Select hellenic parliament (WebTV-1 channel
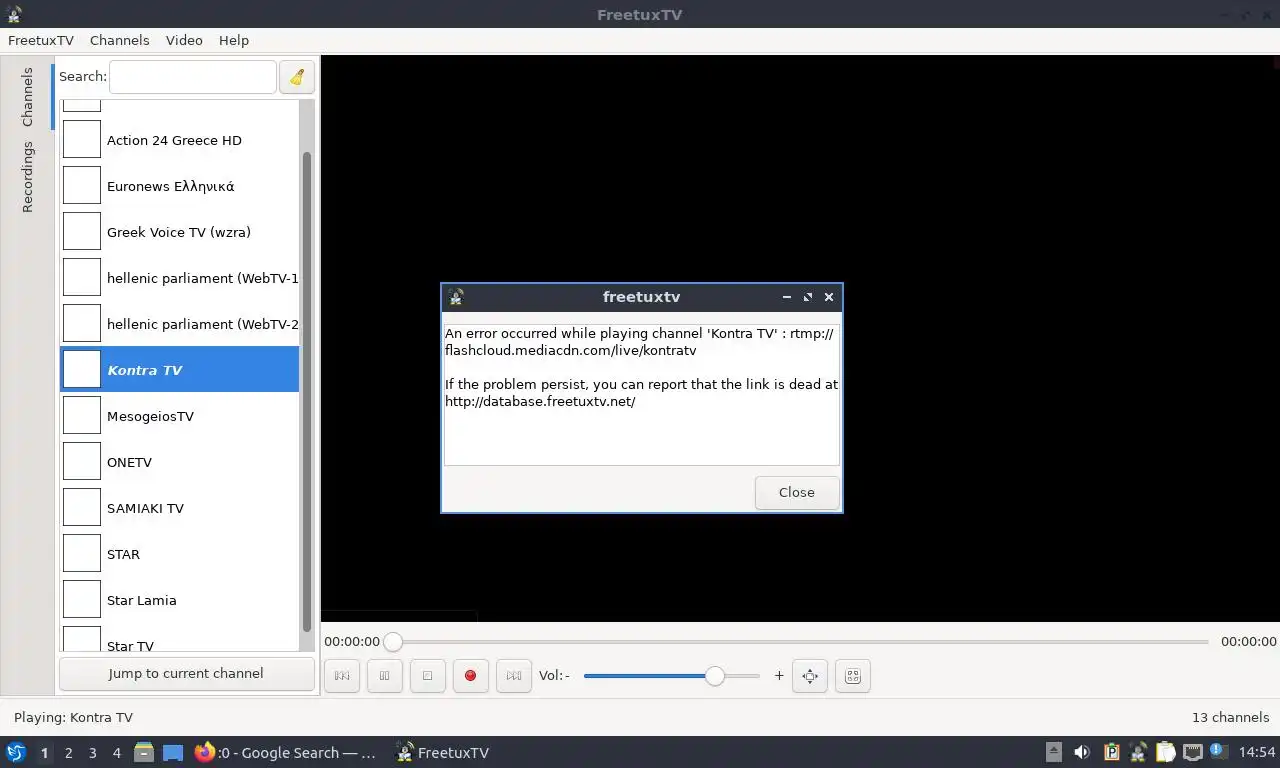The height and width of the screenshot is (768, 1280). coord(180,278)
